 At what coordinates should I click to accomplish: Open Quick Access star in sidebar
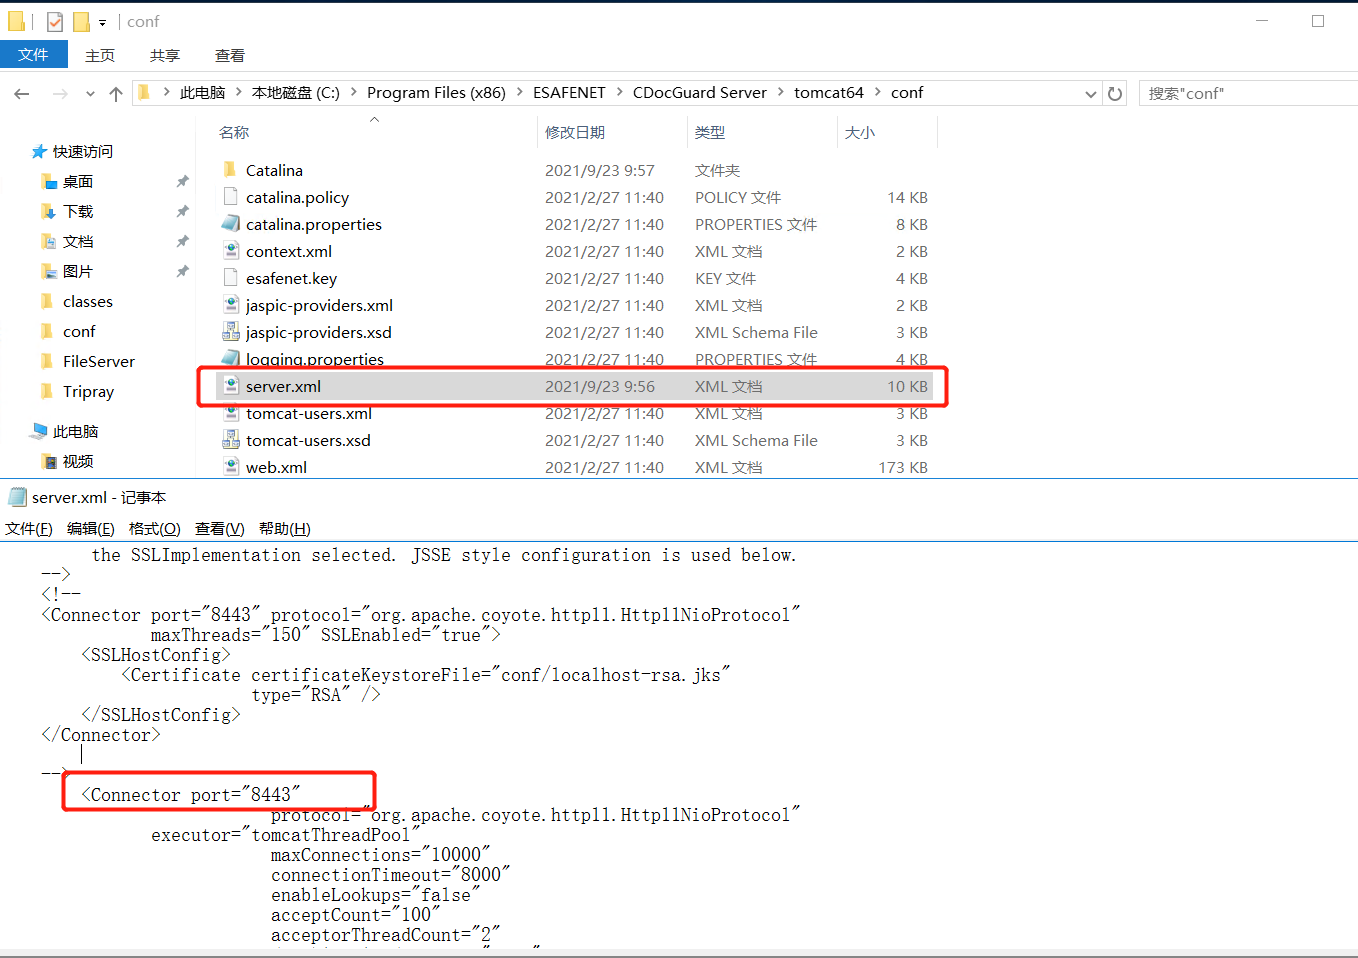click(40, 151)
